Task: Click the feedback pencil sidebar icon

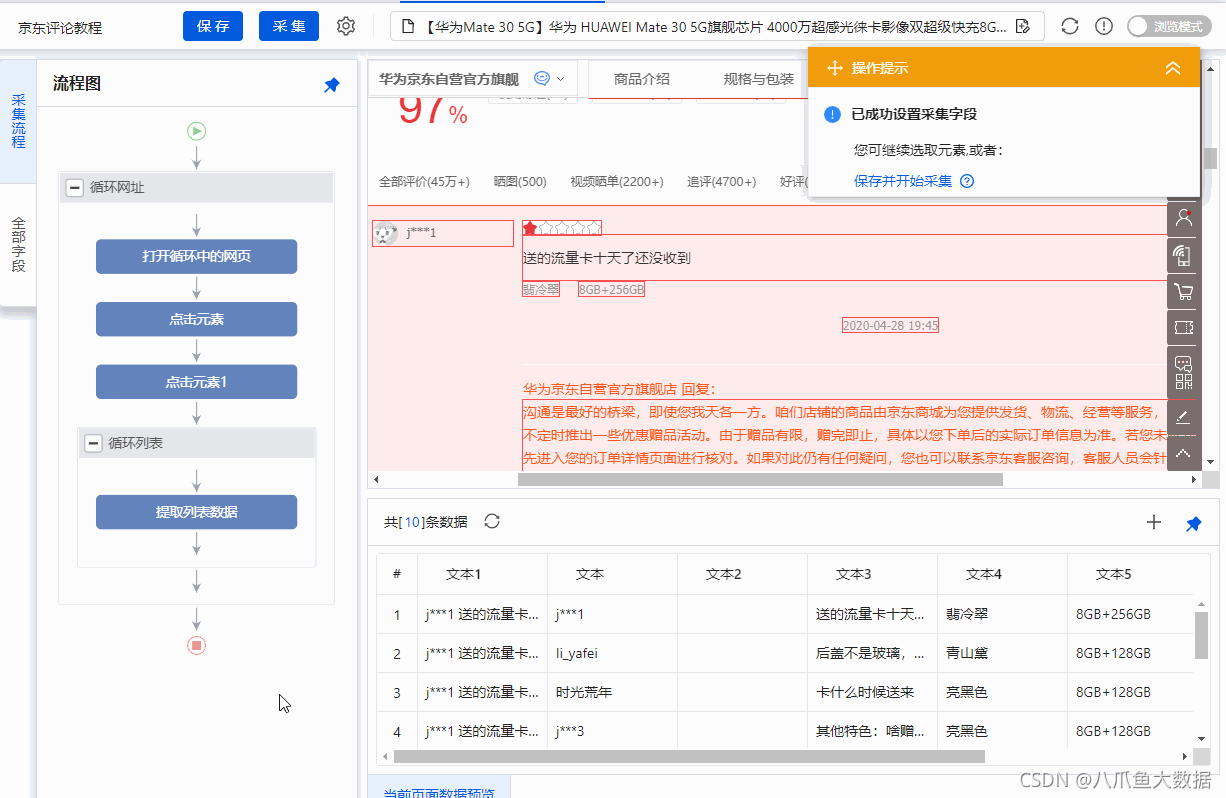Action: [x=1184, y=416]
